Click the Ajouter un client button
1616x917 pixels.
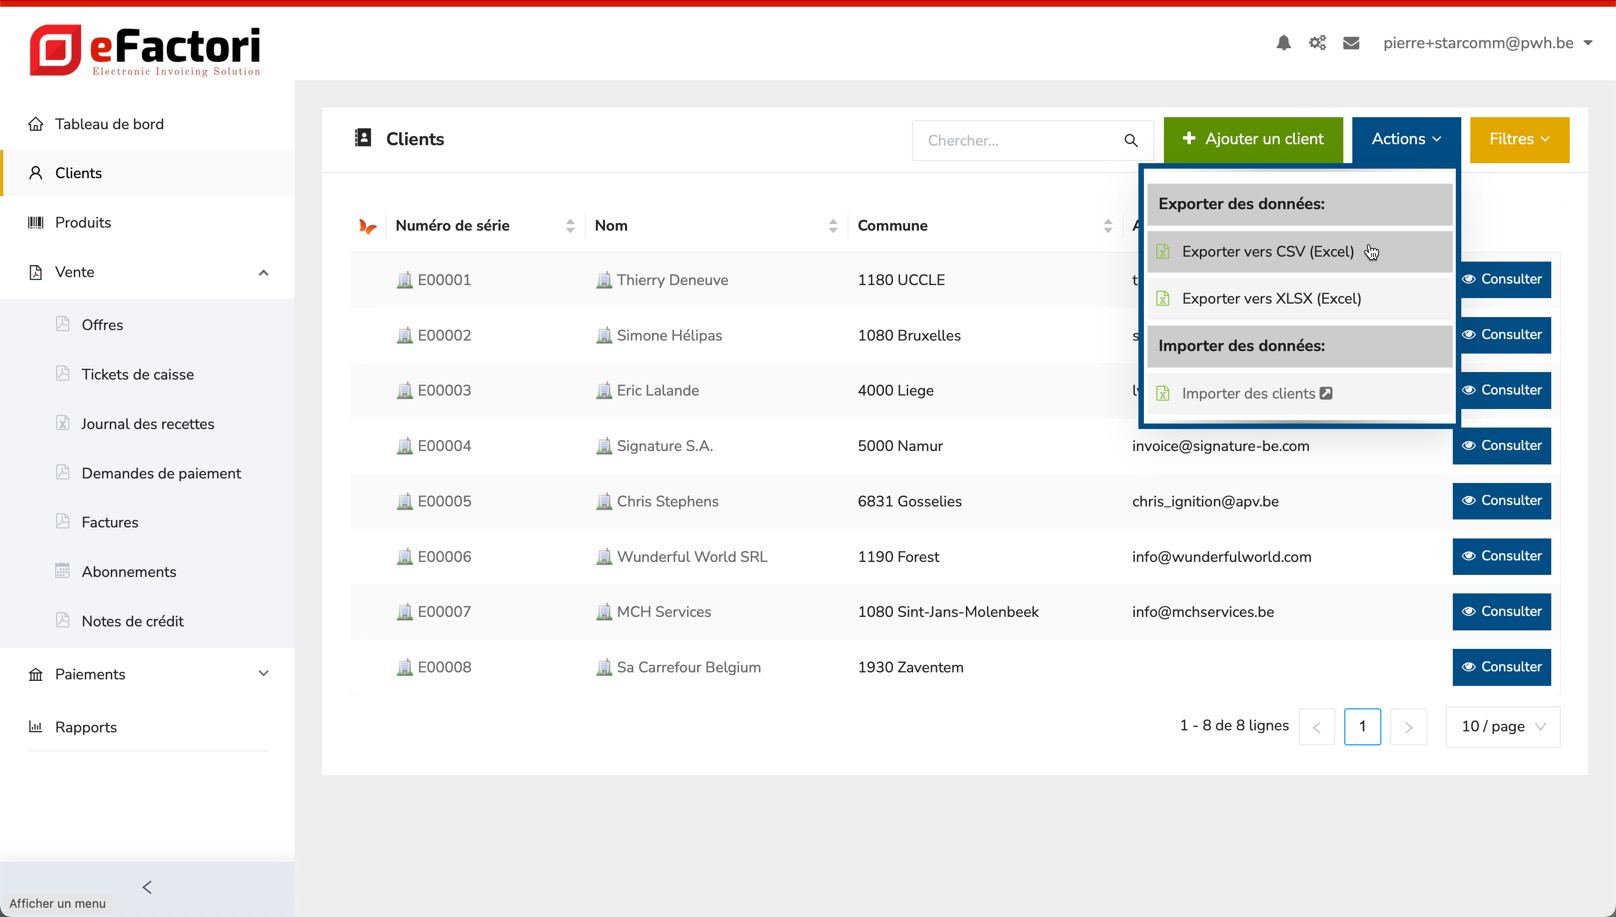[x=1252, y=139]
